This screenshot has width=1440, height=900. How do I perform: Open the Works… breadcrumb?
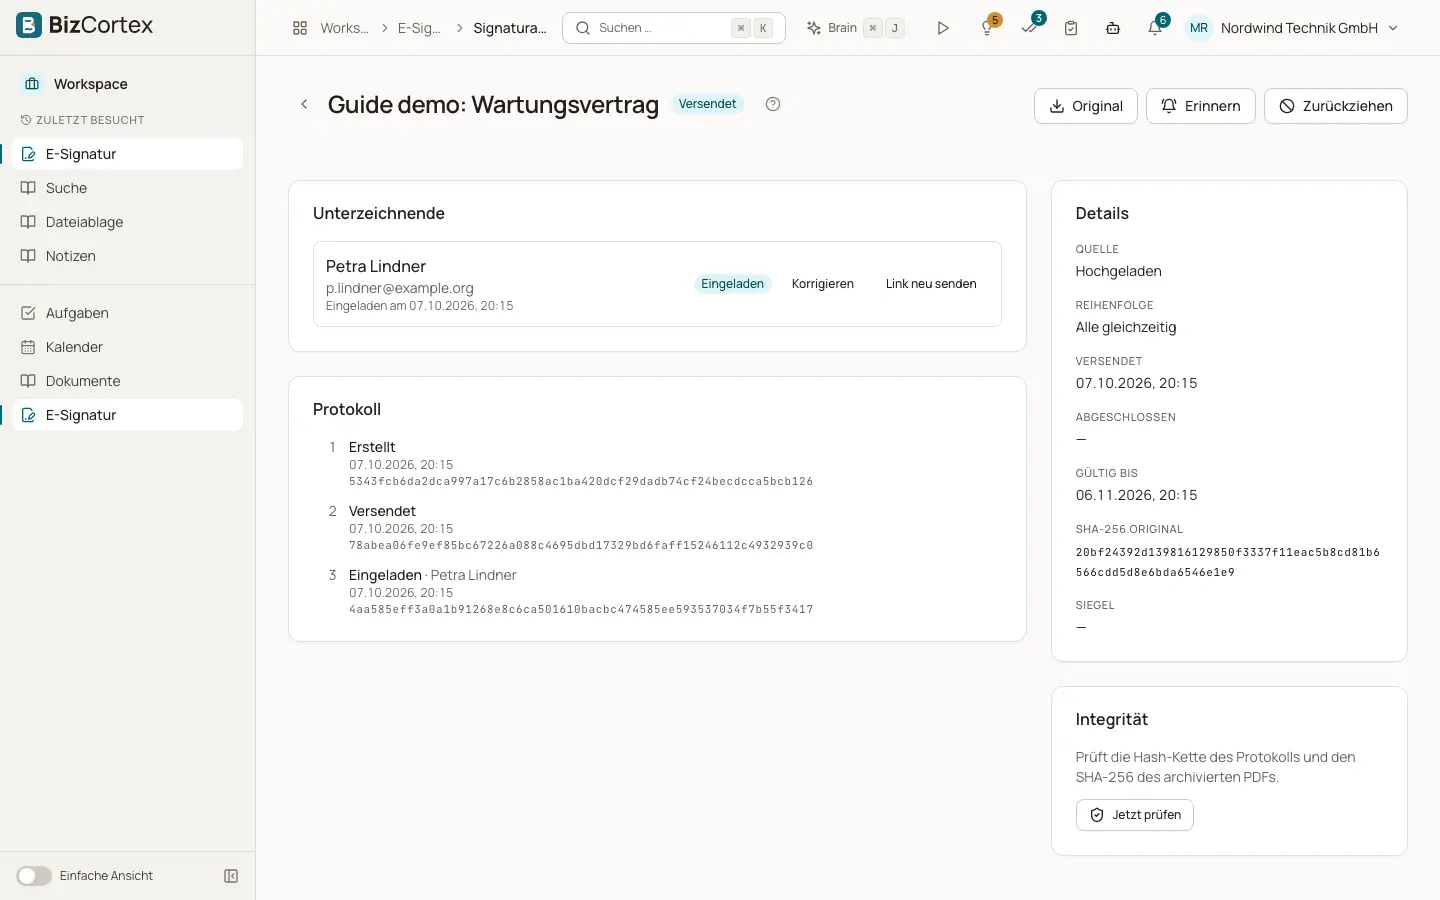tap(344, 28)
